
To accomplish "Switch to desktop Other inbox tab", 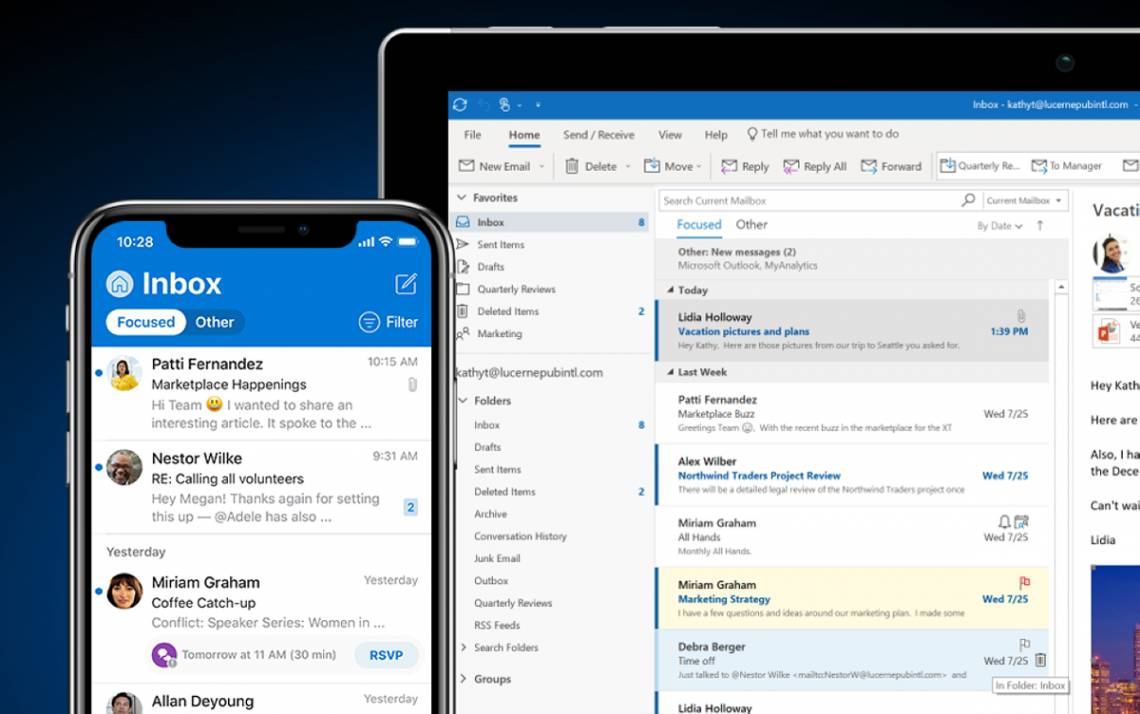I will coord(751,225).
